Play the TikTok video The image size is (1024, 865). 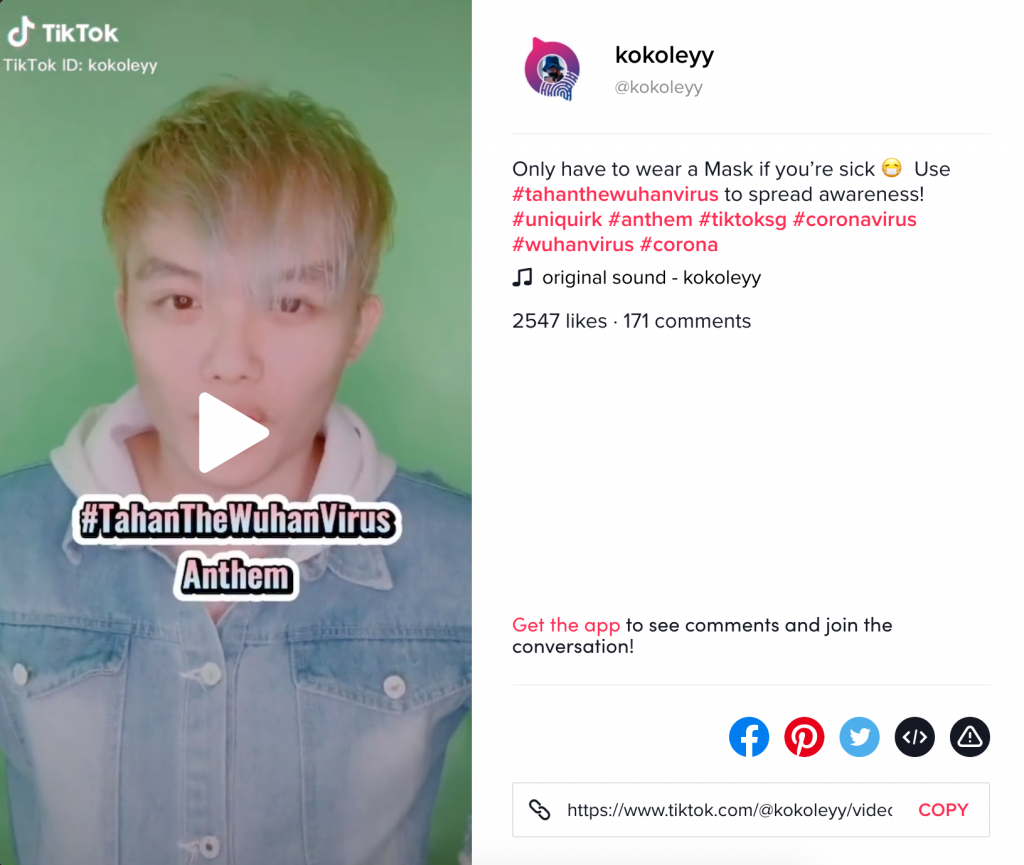pos(233,432)
